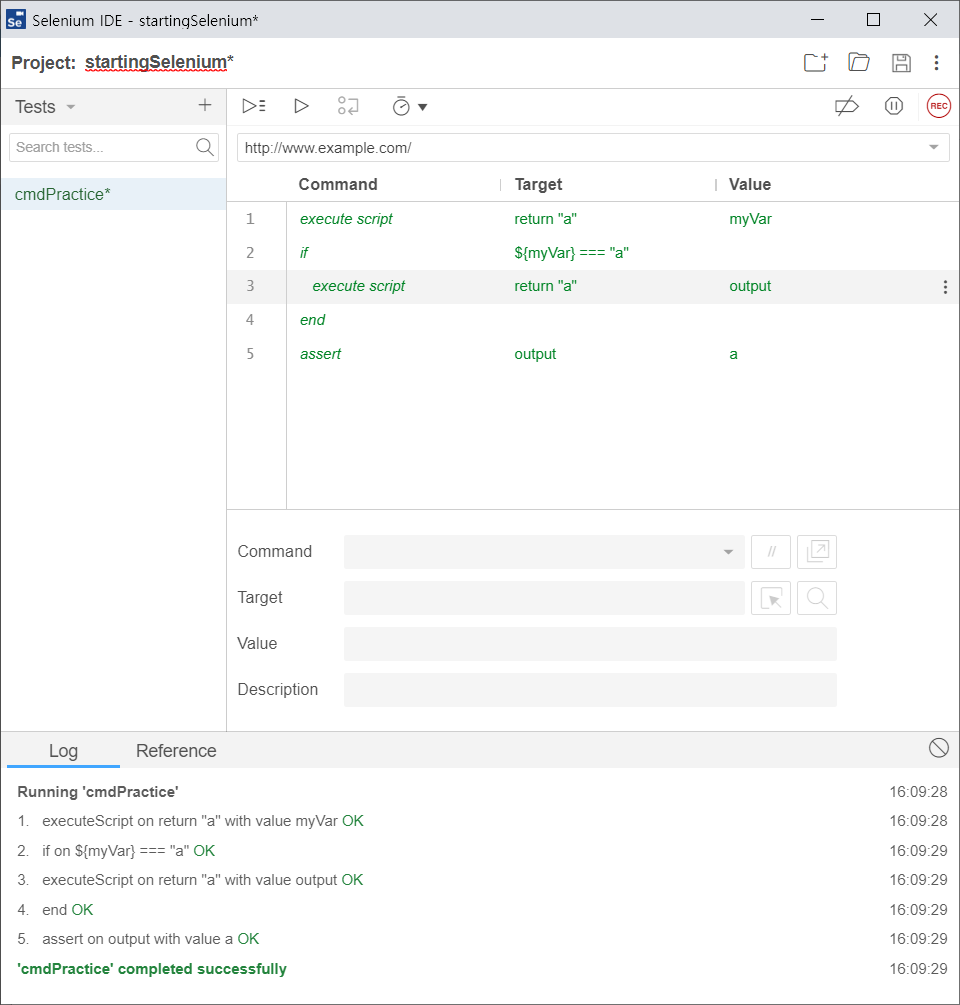Open new window configuration button
The width and height of the screenshot is (960, 1005).
coord(817,552)
